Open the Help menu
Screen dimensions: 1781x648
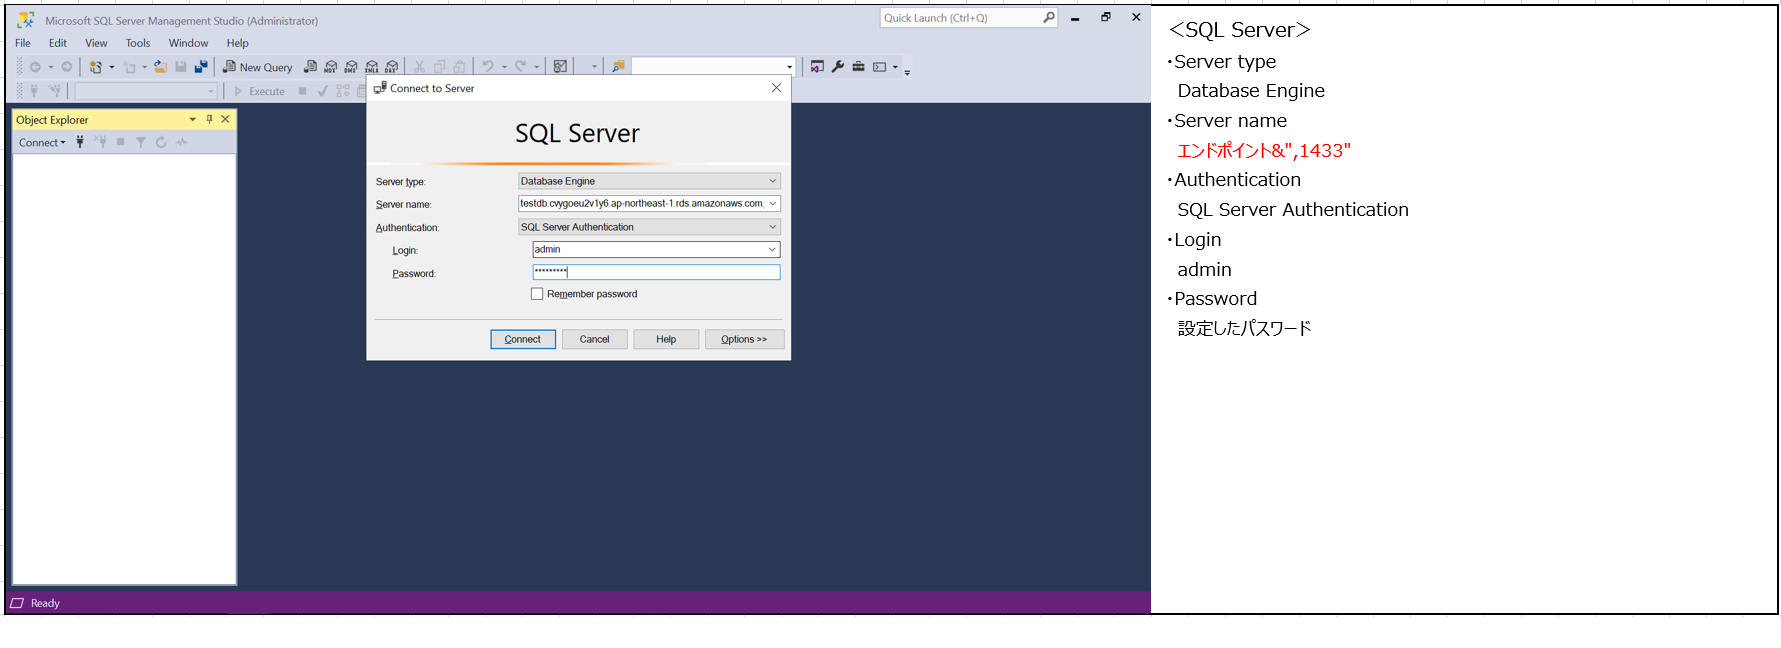coord(237,43)
